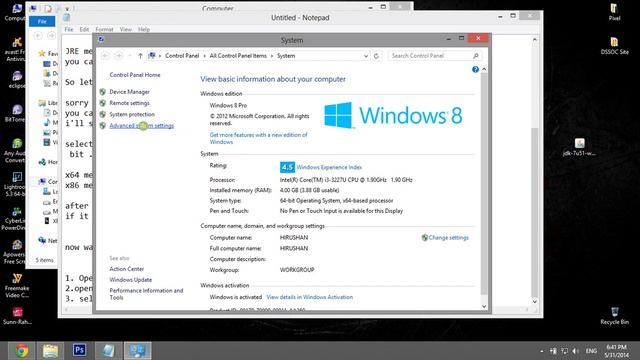Click the Notepad icon in the taskbar
The width and height of the screenshot is (640, 360).
[x=108, y=351]
